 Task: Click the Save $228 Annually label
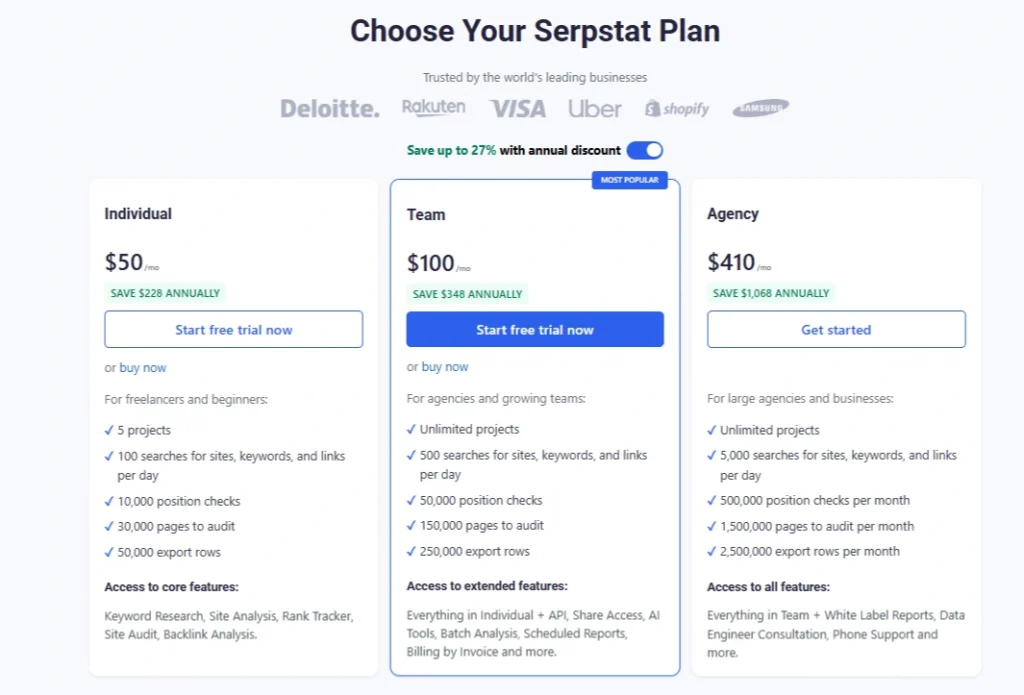tap(165, 293)
